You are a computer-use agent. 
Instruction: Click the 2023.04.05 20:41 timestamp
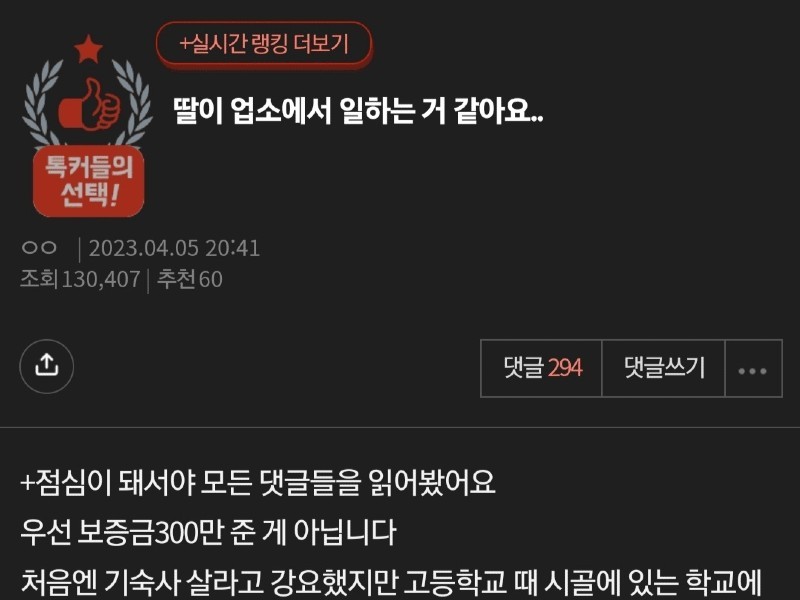point(174,248)
